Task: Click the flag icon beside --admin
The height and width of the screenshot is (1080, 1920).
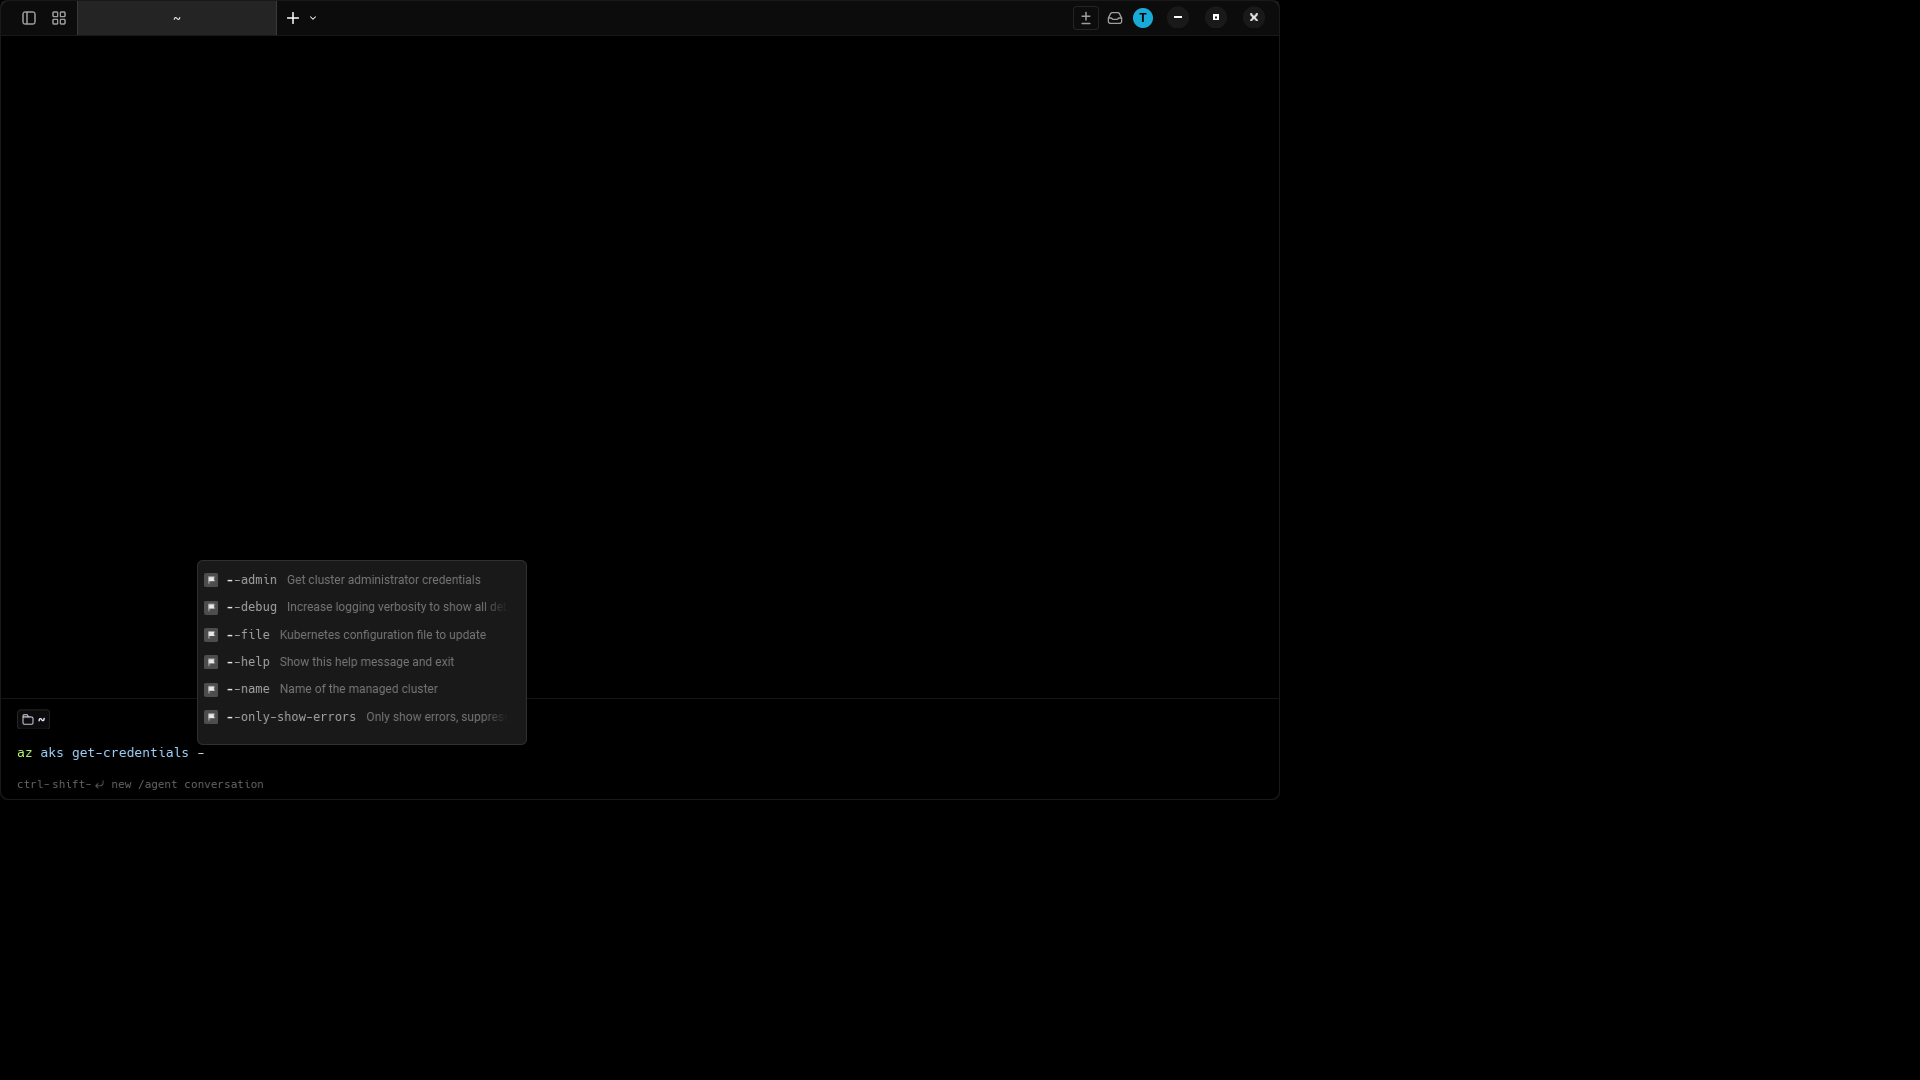Action: tap(211, 580)
